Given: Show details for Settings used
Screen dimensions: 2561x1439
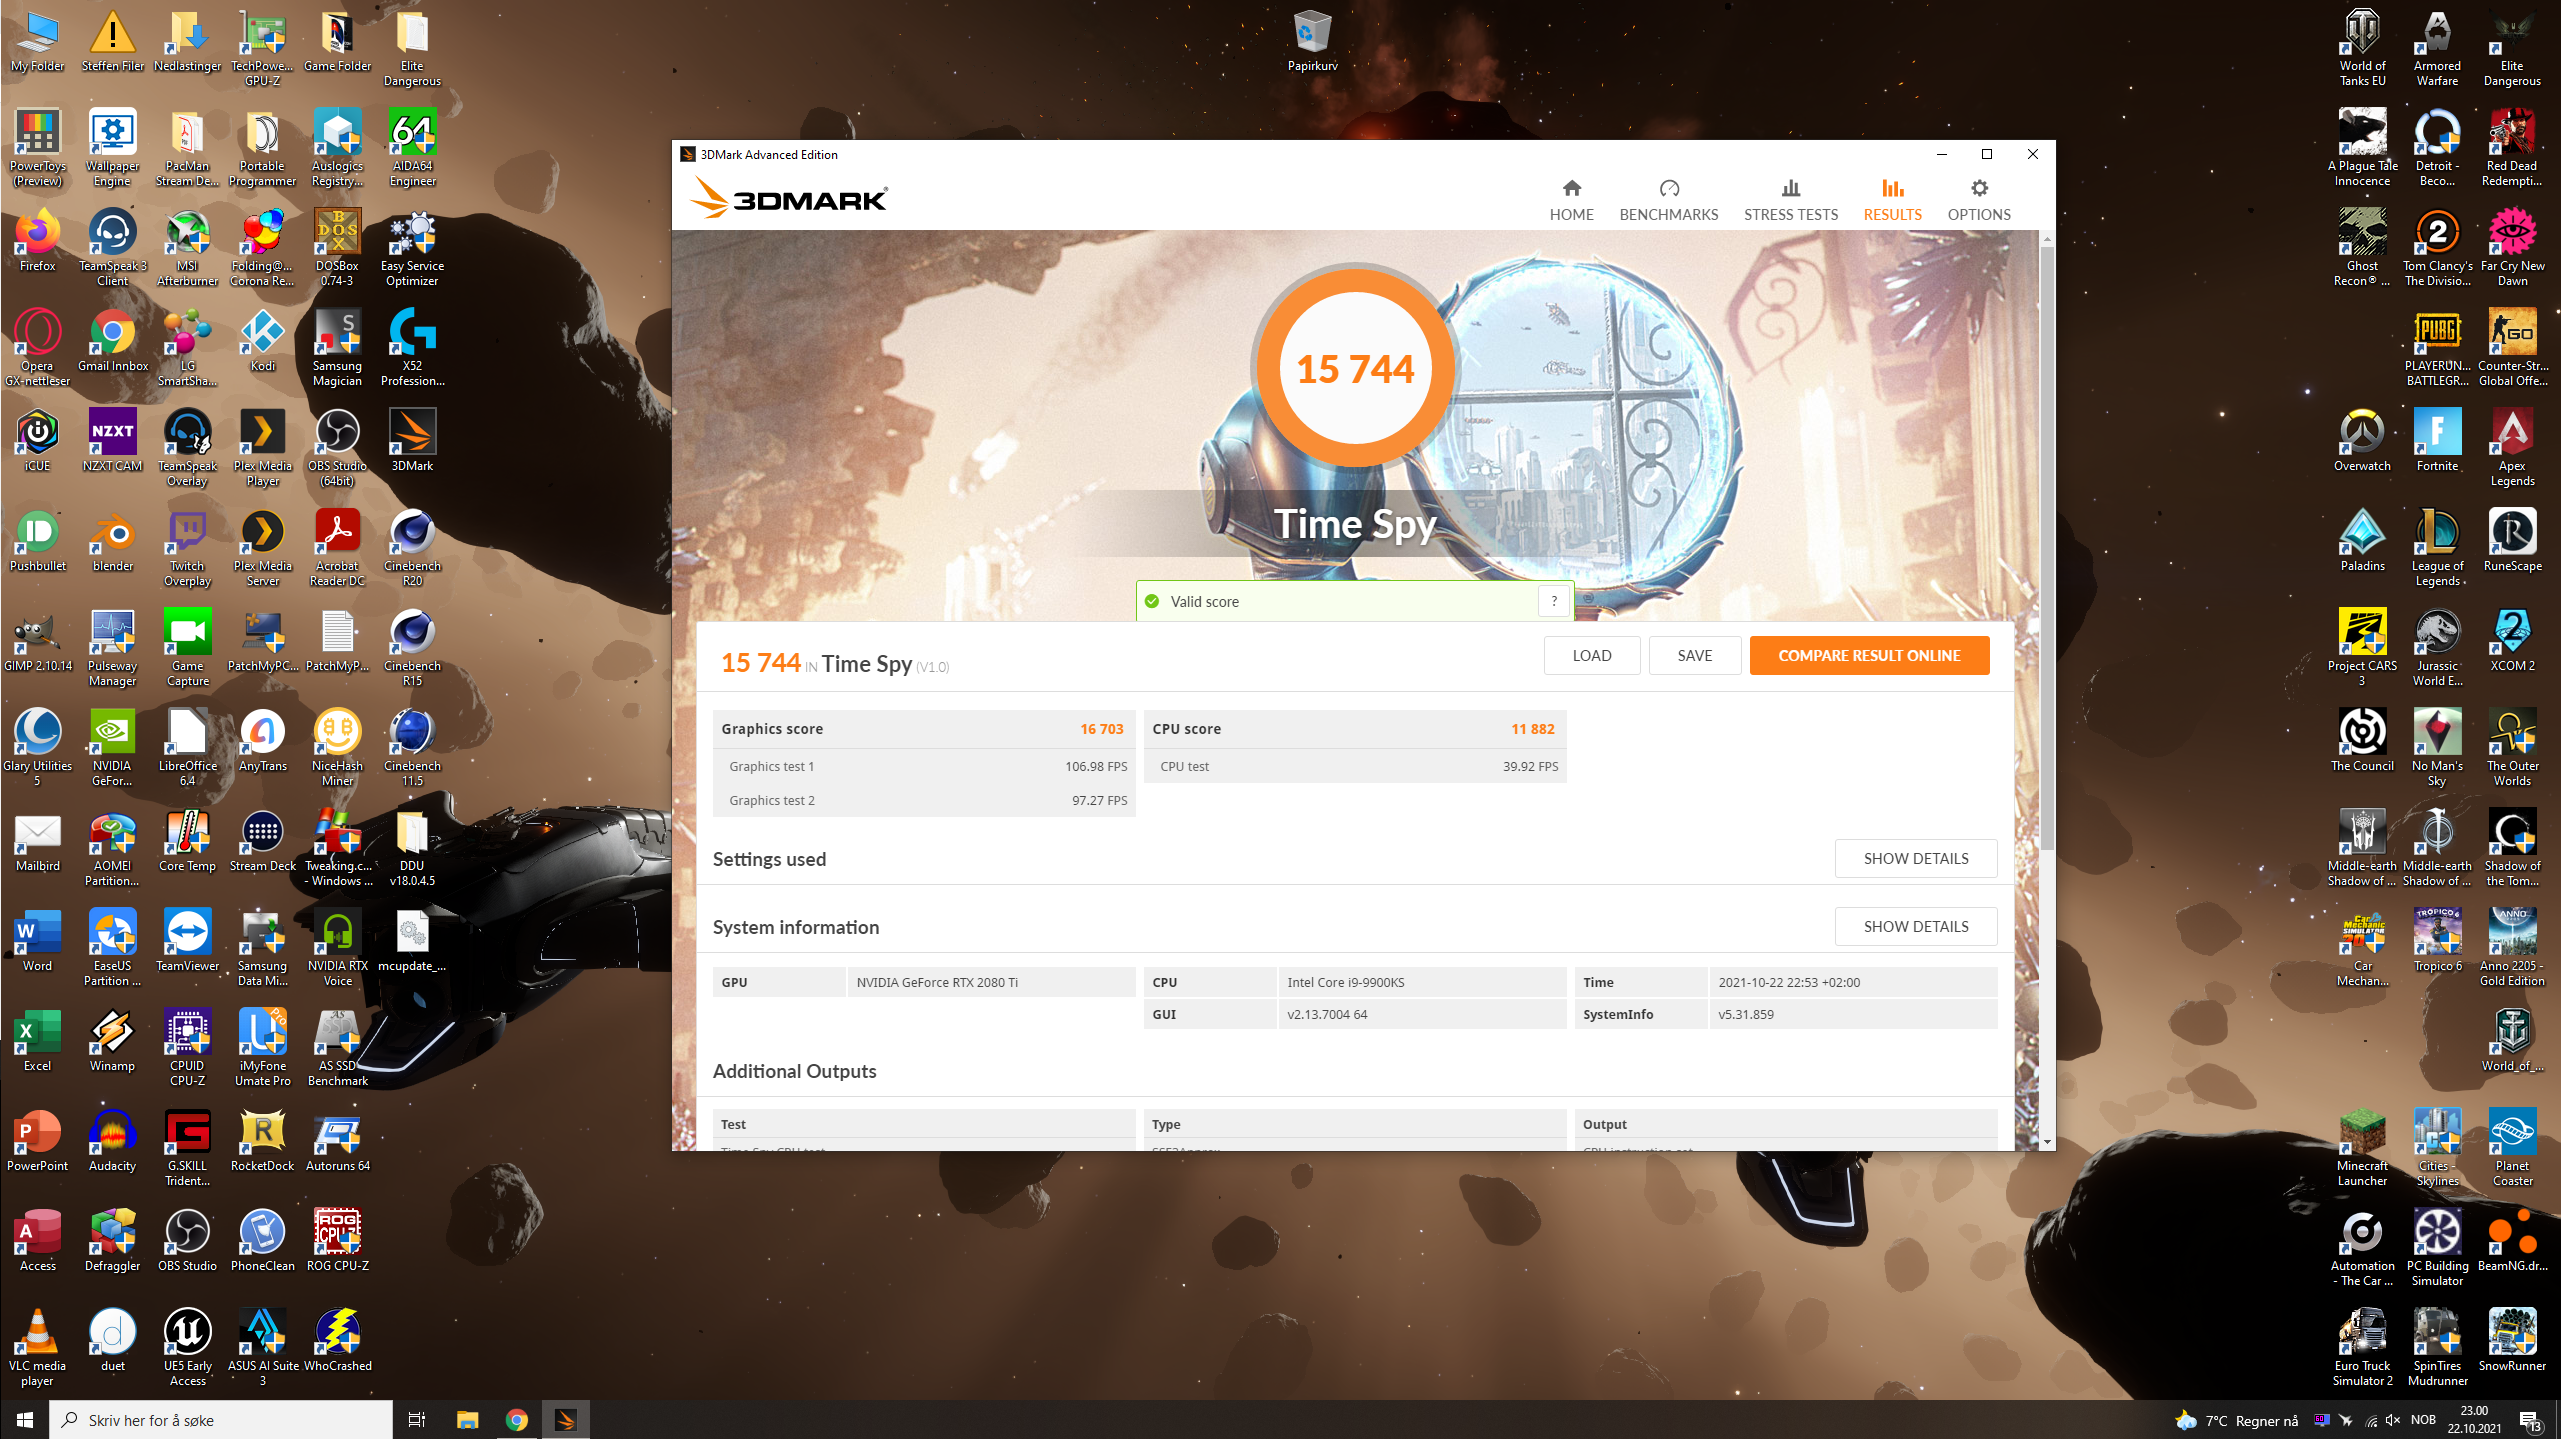Looking at the screenshot, I should [1915, 858].
